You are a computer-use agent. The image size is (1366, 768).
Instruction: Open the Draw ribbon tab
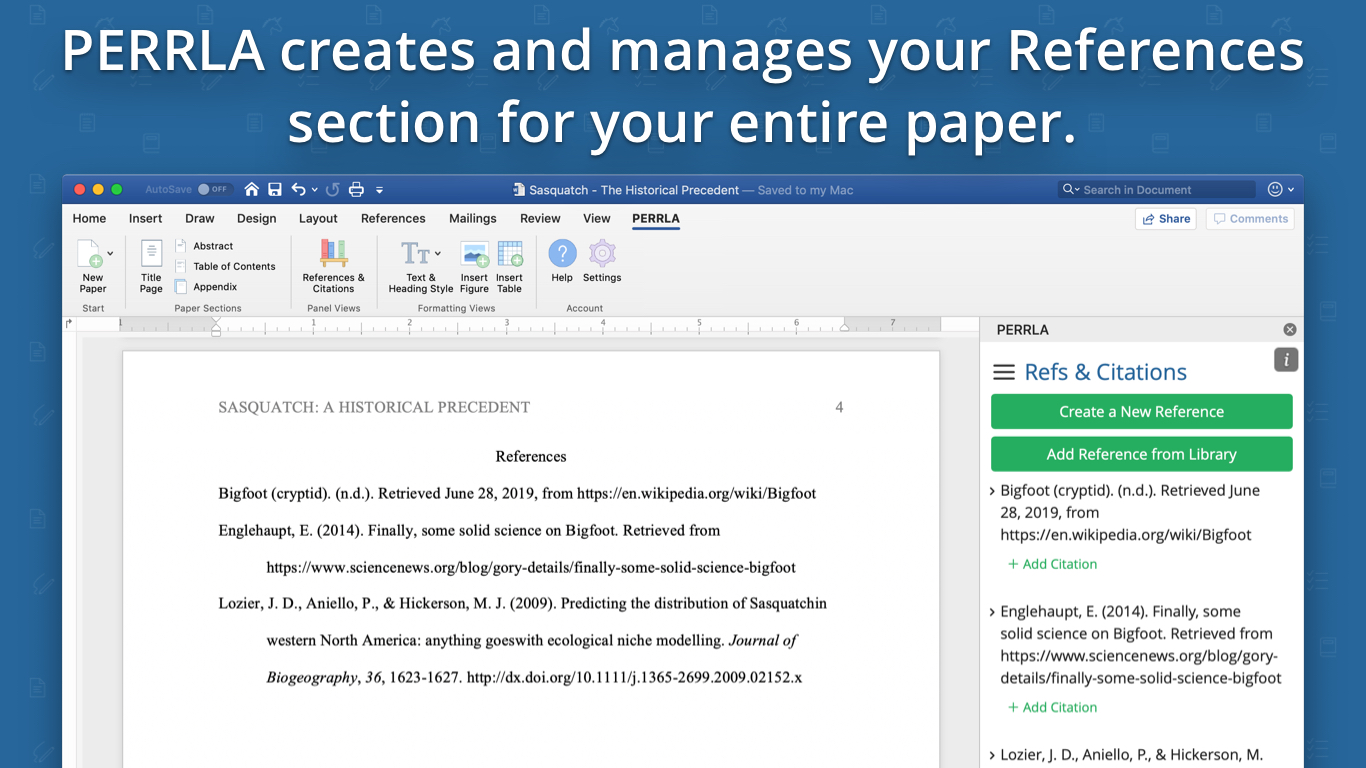(200, 218)
